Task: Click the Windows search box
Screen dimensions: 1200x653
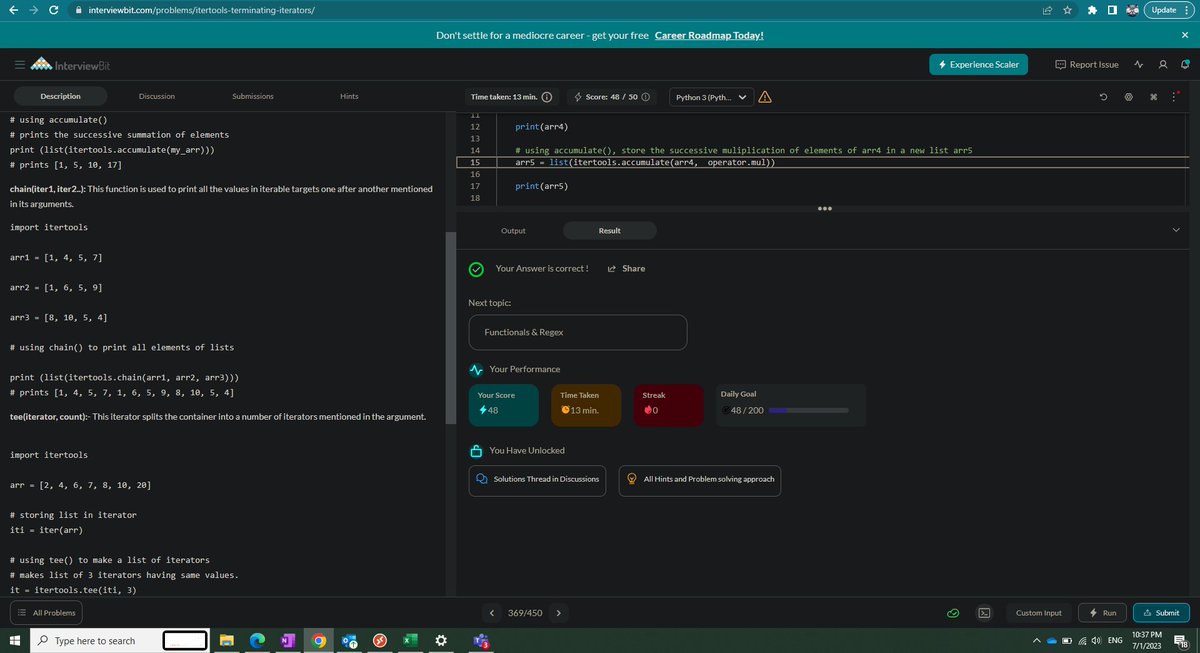Action: click(x=118, y=640)
